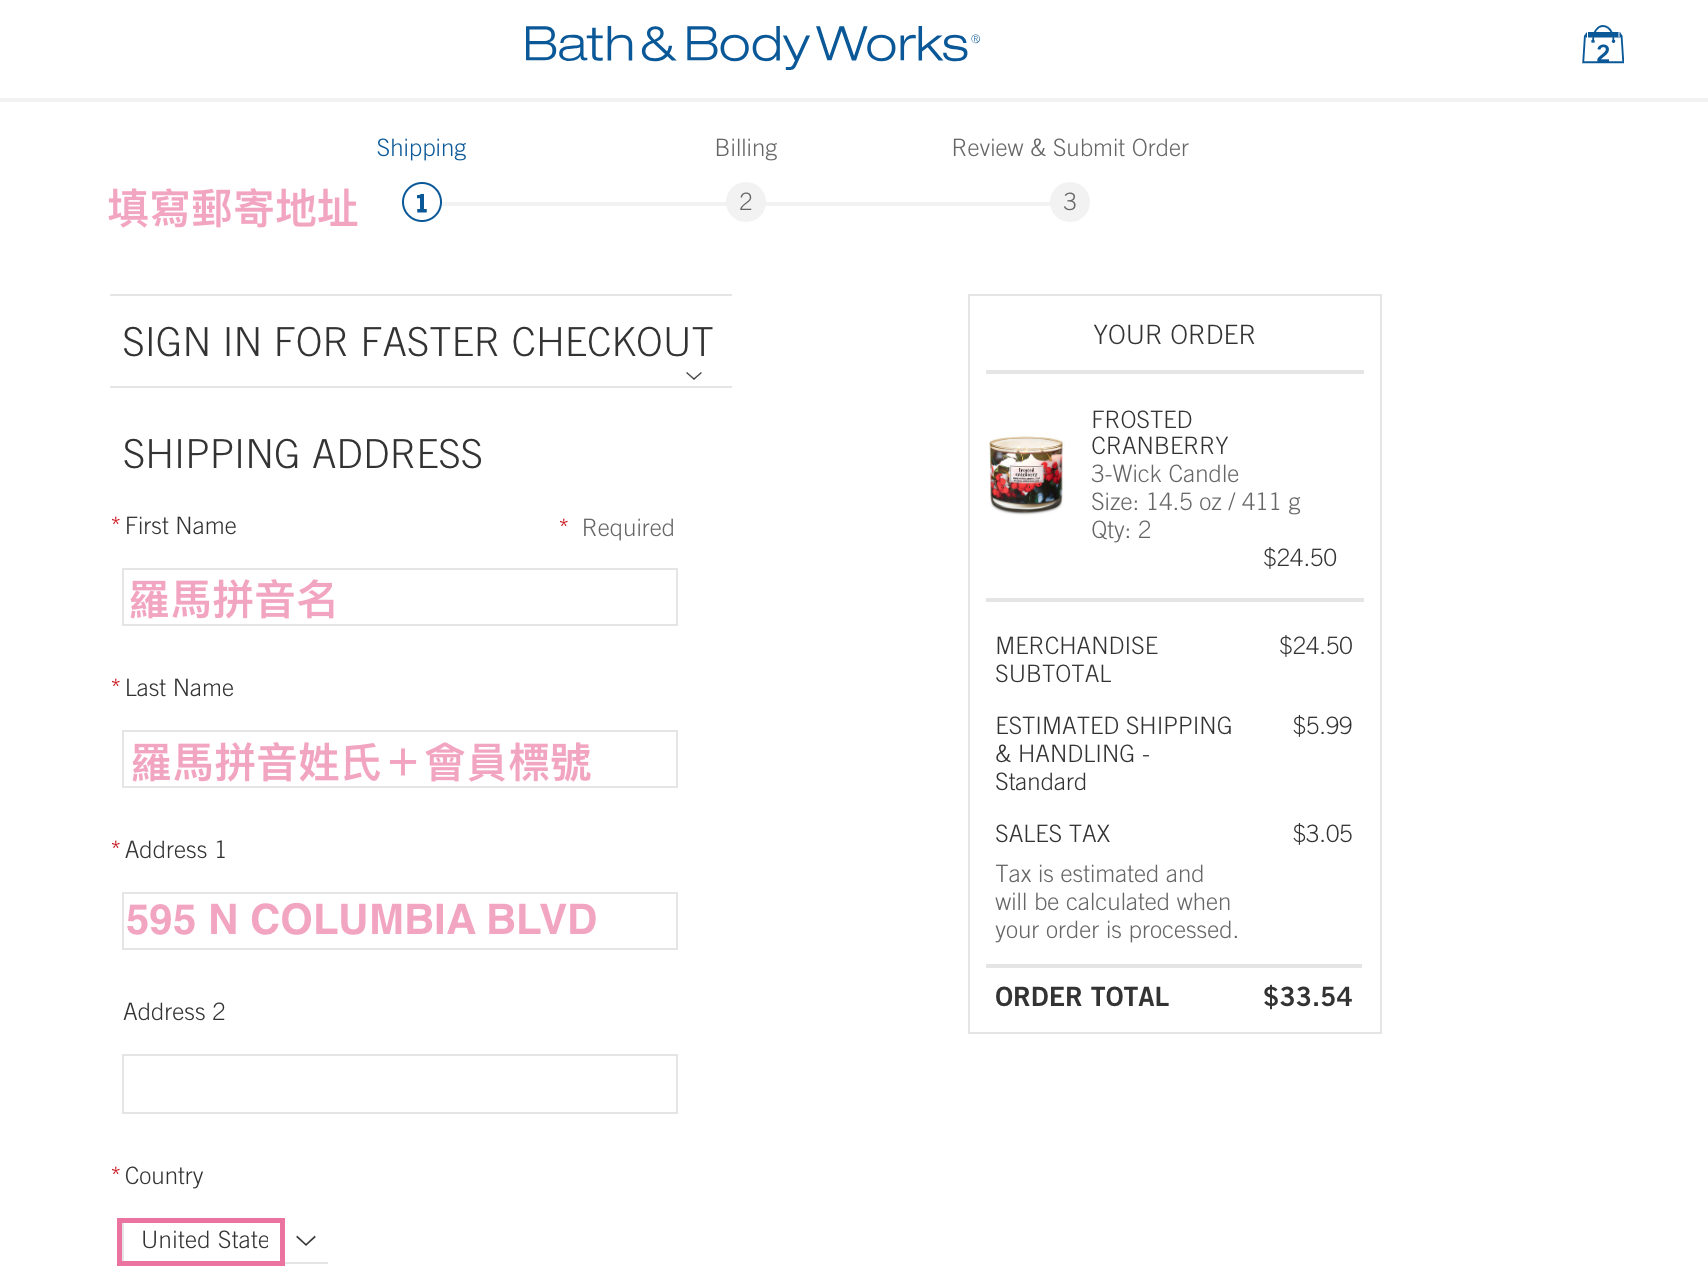Select the United States country field
Viewport: 1708px width, 1286px height.
pos(203,1241)
